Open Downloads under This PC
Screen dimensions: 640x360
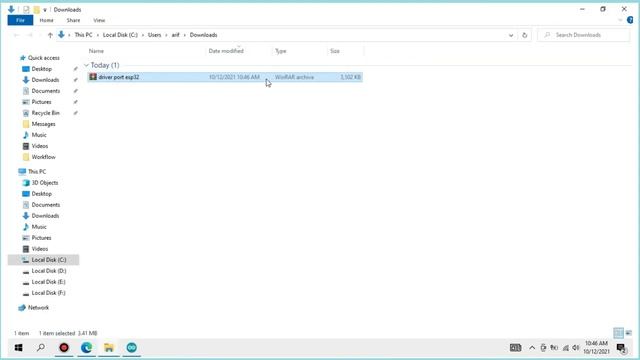coord(45,216)
